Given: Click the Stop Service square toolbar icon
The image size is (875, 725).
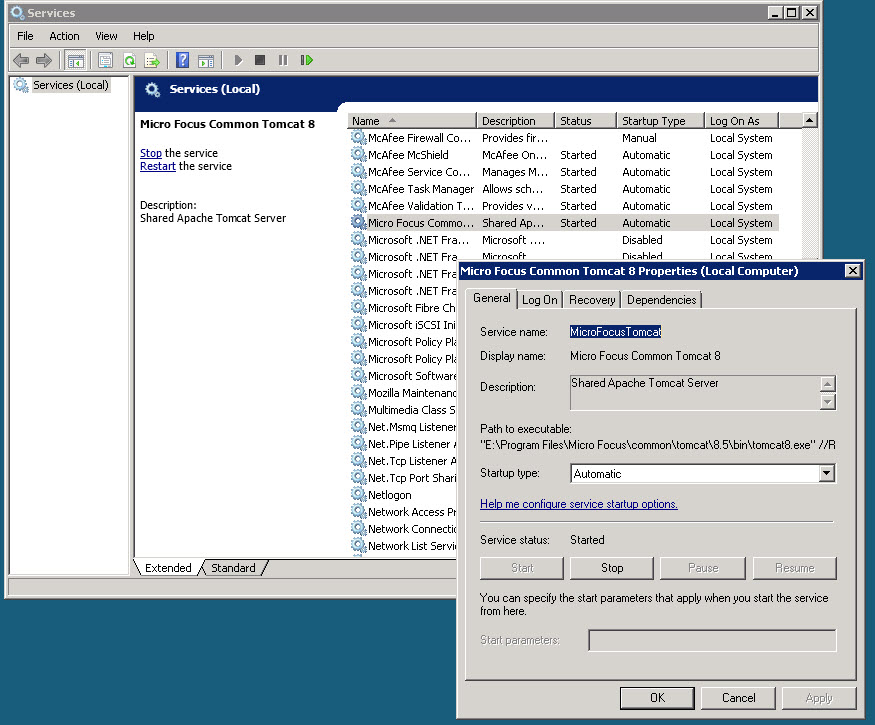Looking at the screenshot, I should 260,61.
